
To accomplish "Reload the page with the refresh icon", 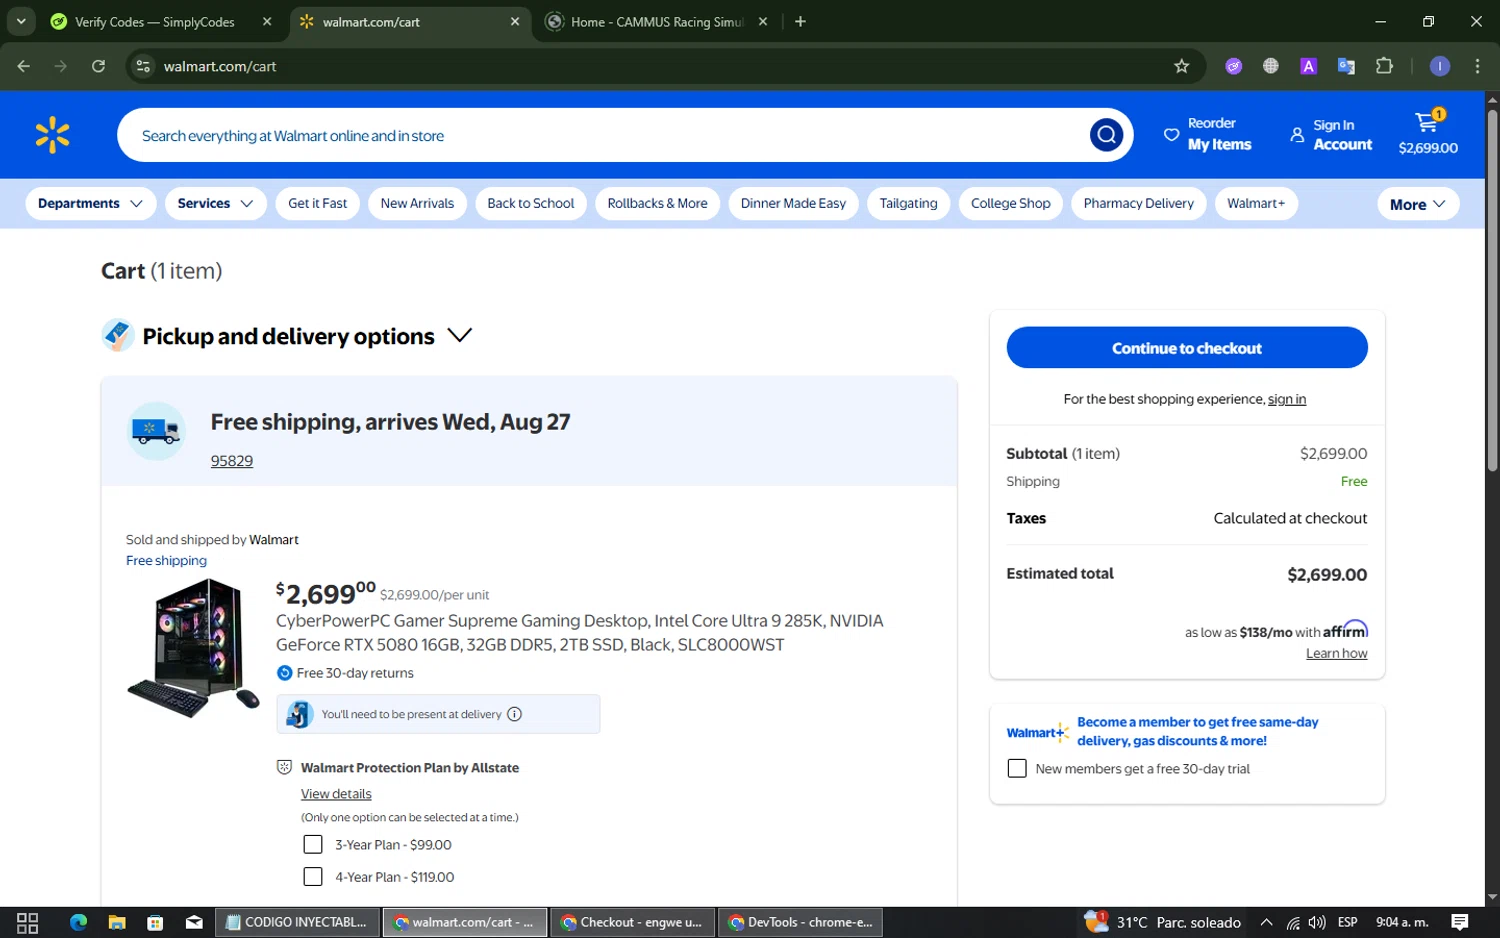I will point(98,66).
